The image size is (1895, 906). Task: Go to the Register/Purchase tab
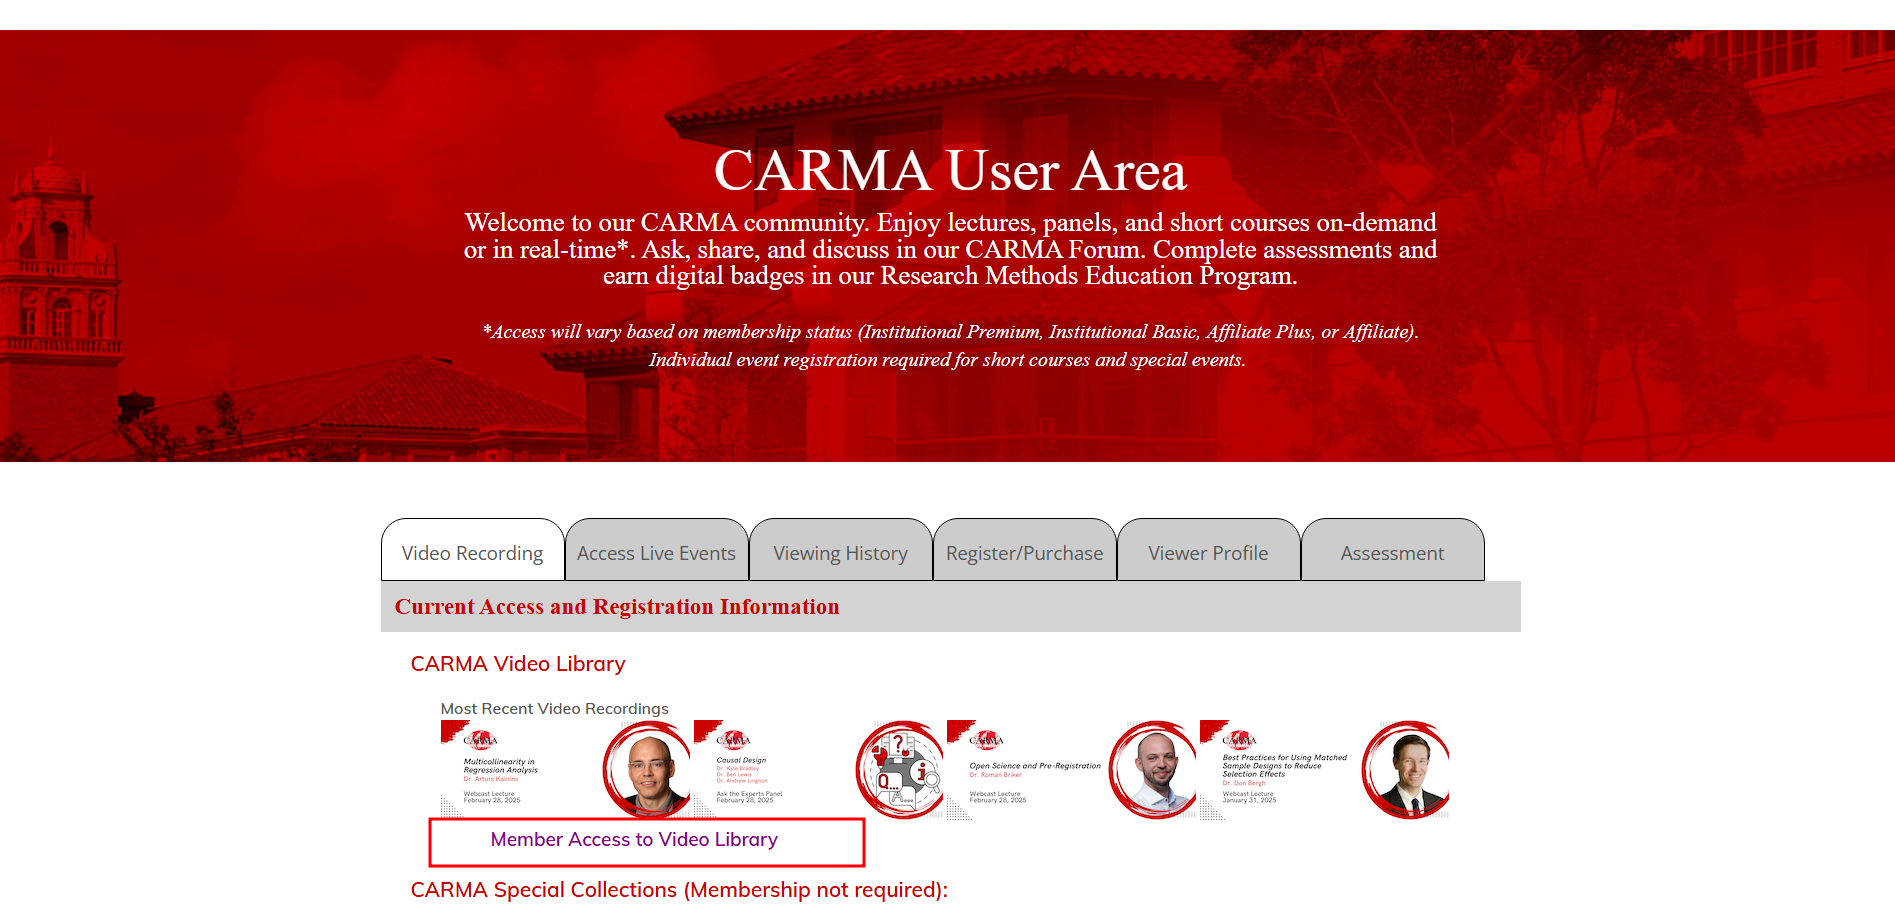click(1024, 553)
